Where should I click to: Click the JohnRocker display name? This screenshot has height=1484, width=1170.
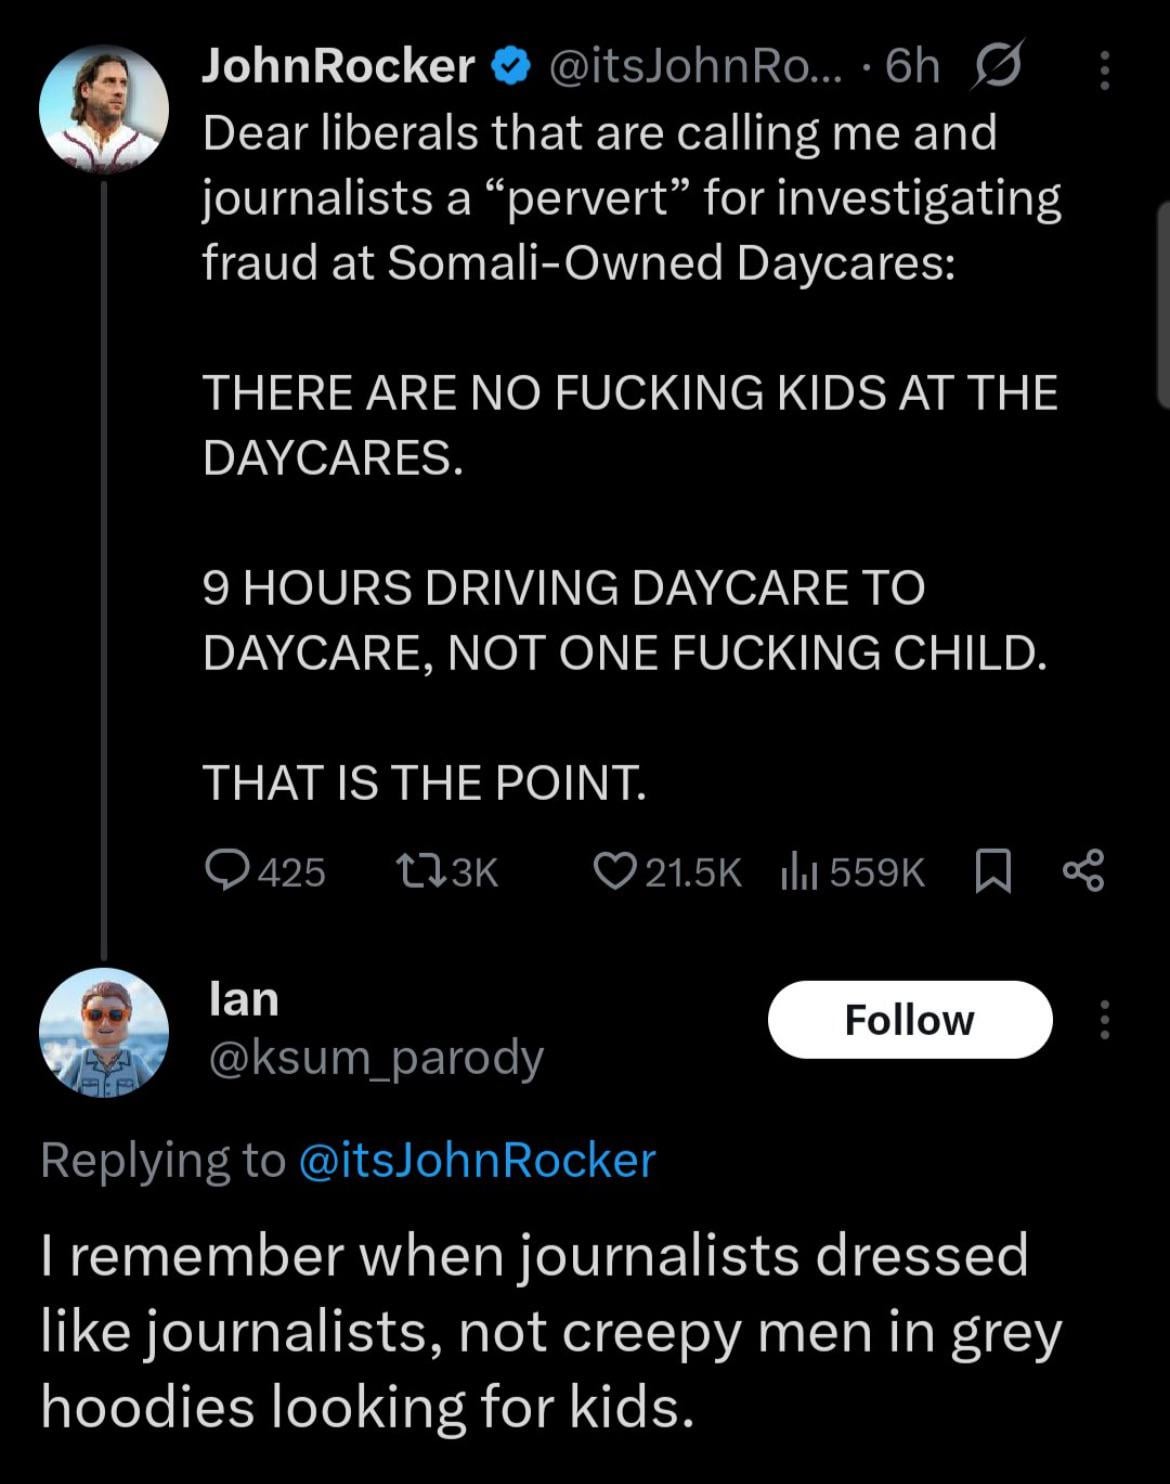tap(338, 67)
